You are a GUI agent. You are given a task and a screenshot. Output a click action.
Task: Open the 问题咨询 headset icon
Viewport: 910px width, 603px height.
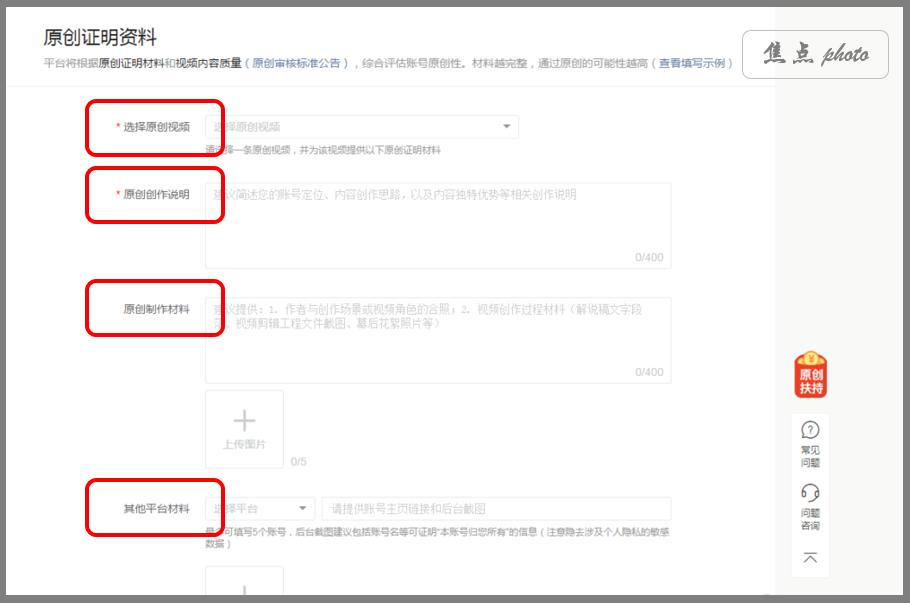[x=810, y=493]
